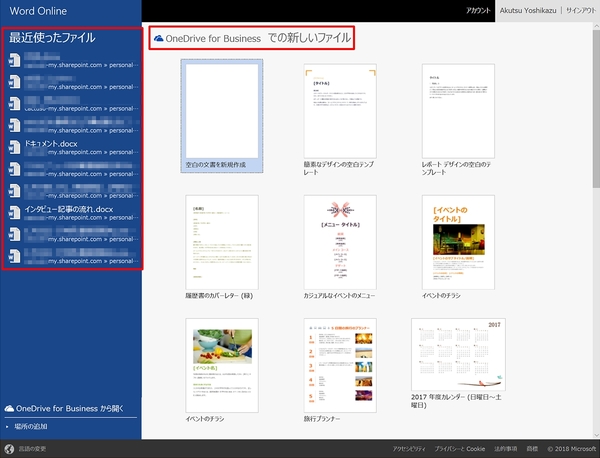Click 商標 footer link
The width and height of the screenshot is (600, 458).
click(x=532, y=449)
